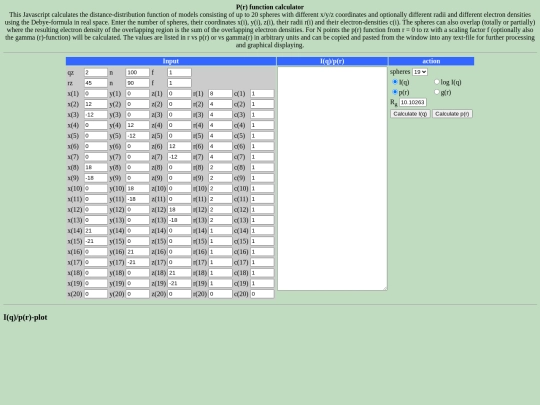The image size is (540, 405).
Task: Click the r(20) radius field
Action: (x=220, y=294)
